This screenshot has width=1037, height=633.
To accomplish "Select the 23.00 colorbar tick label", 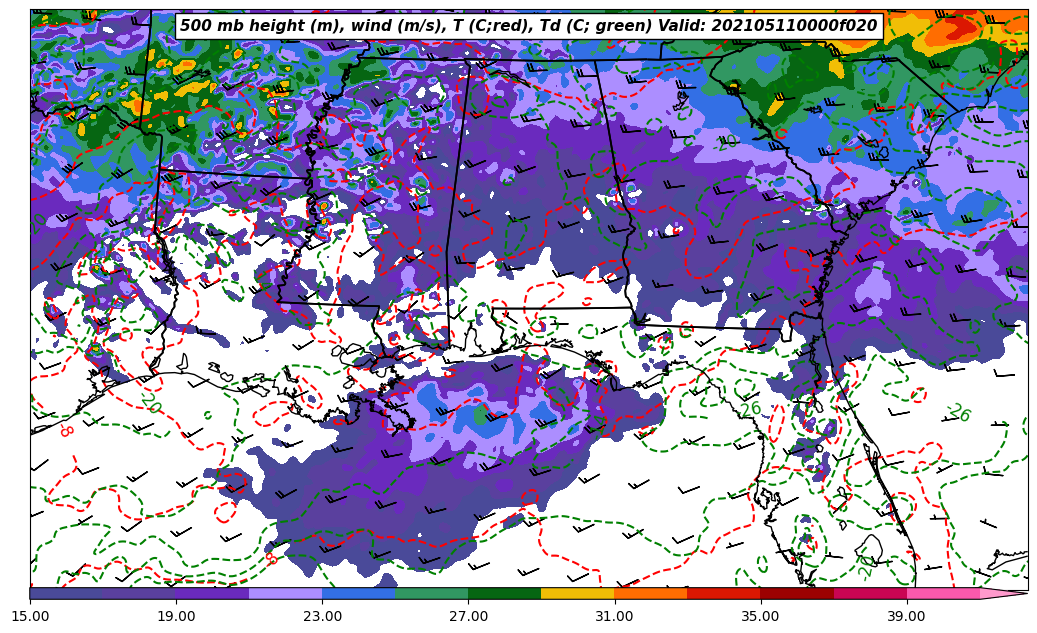I will pos(322,616).
